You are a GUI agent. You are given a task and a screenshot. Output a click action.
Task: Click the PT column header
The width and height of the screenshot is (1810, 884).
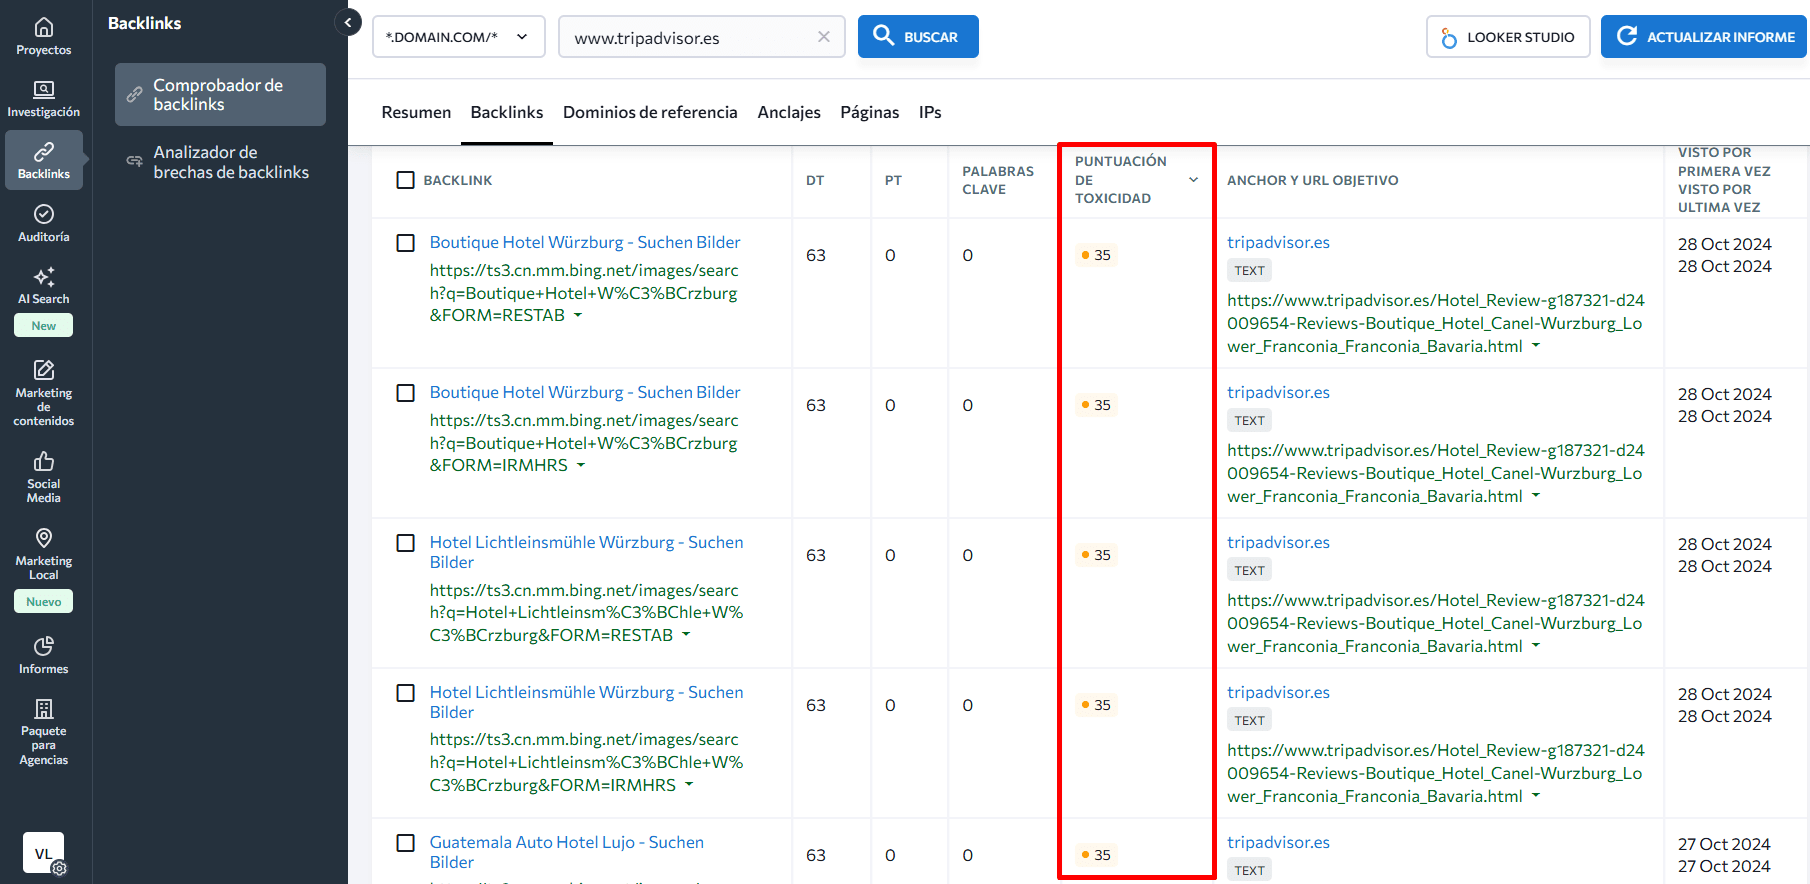tap(893, 180)
